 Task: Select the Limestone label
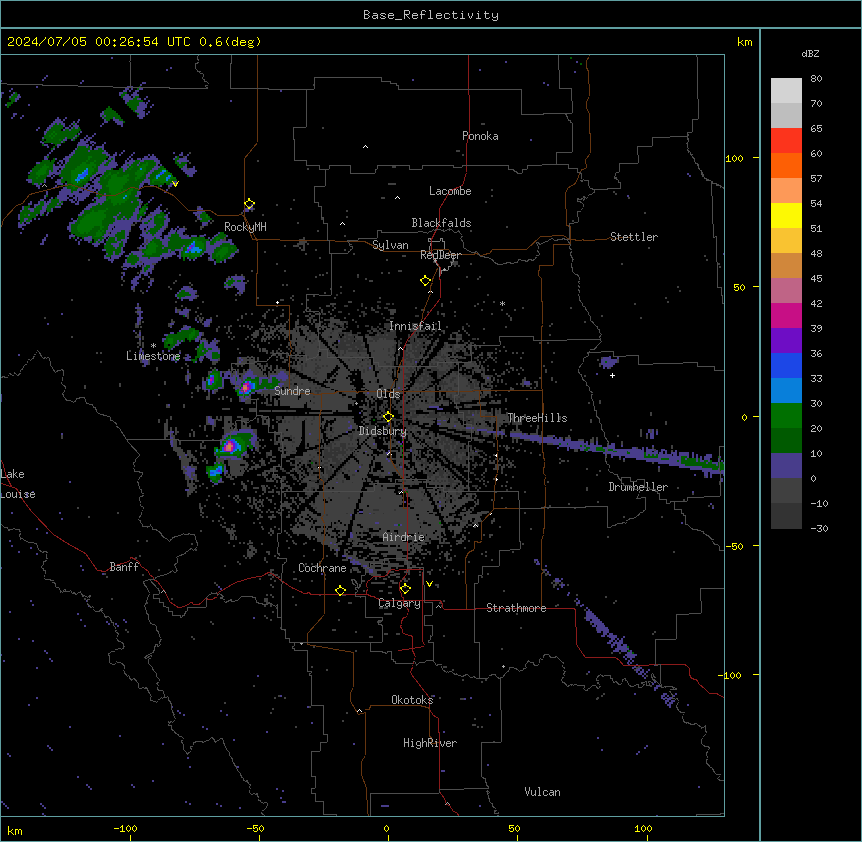(x=153, y=356)
